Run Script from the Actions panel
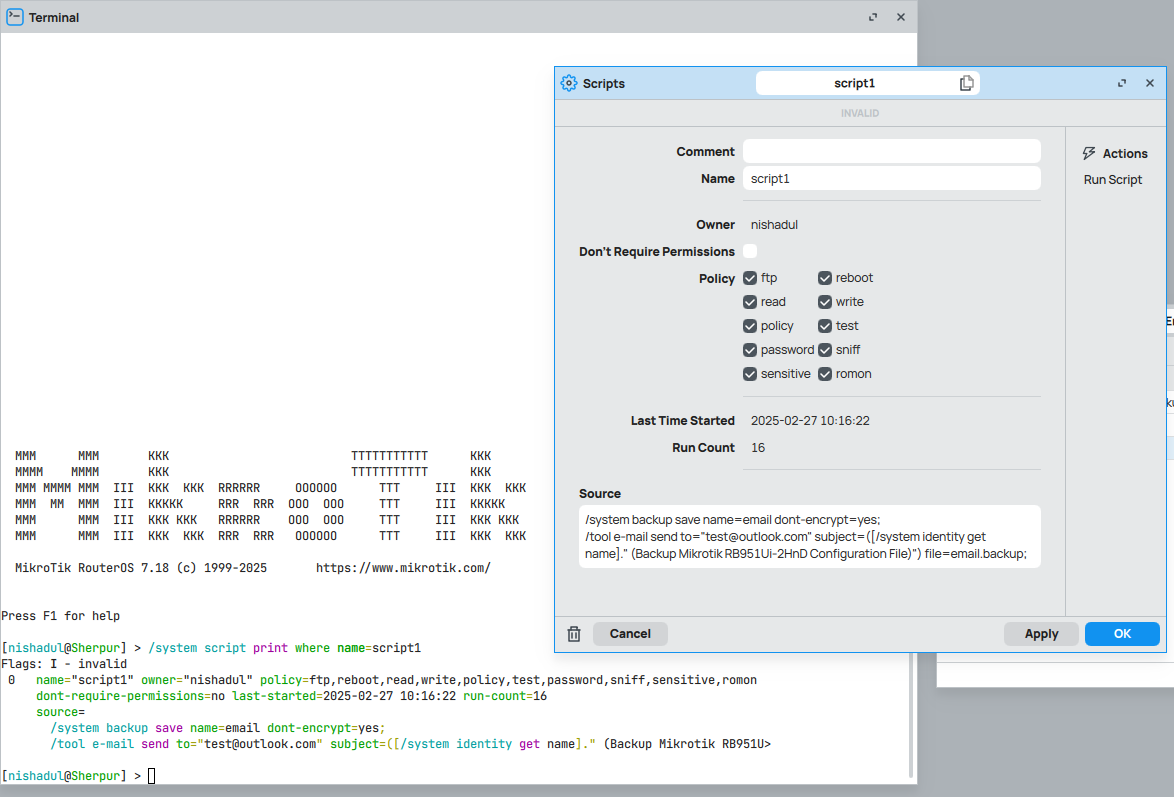Screen dimensions: 1174x797 (1112, 180)
